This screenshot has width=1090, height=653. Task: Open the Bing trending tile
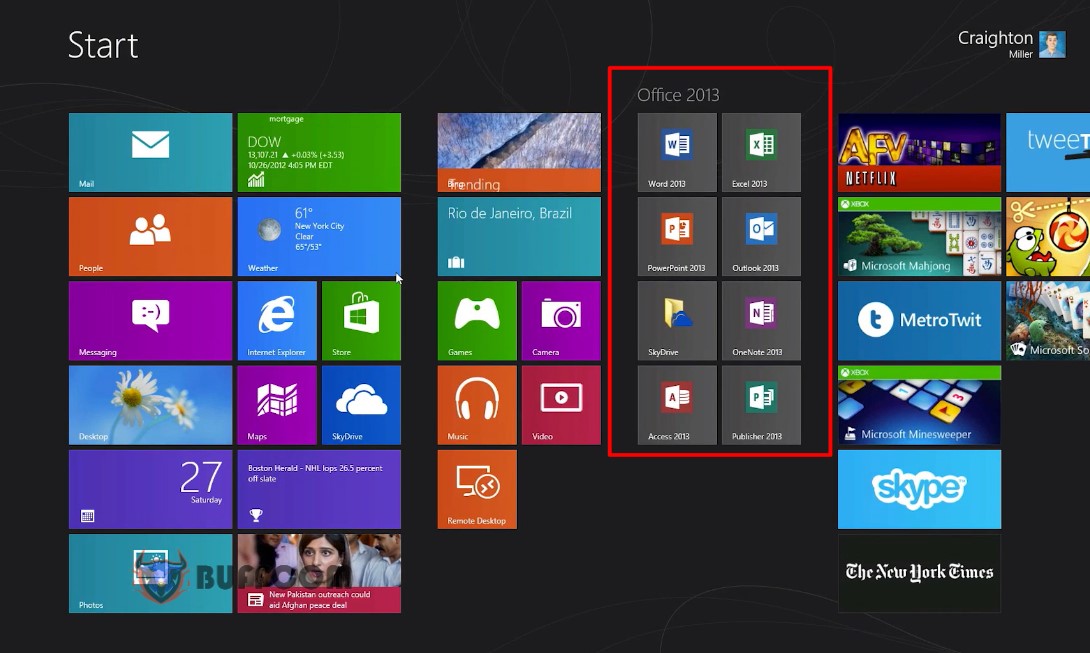tap(519, 152)
